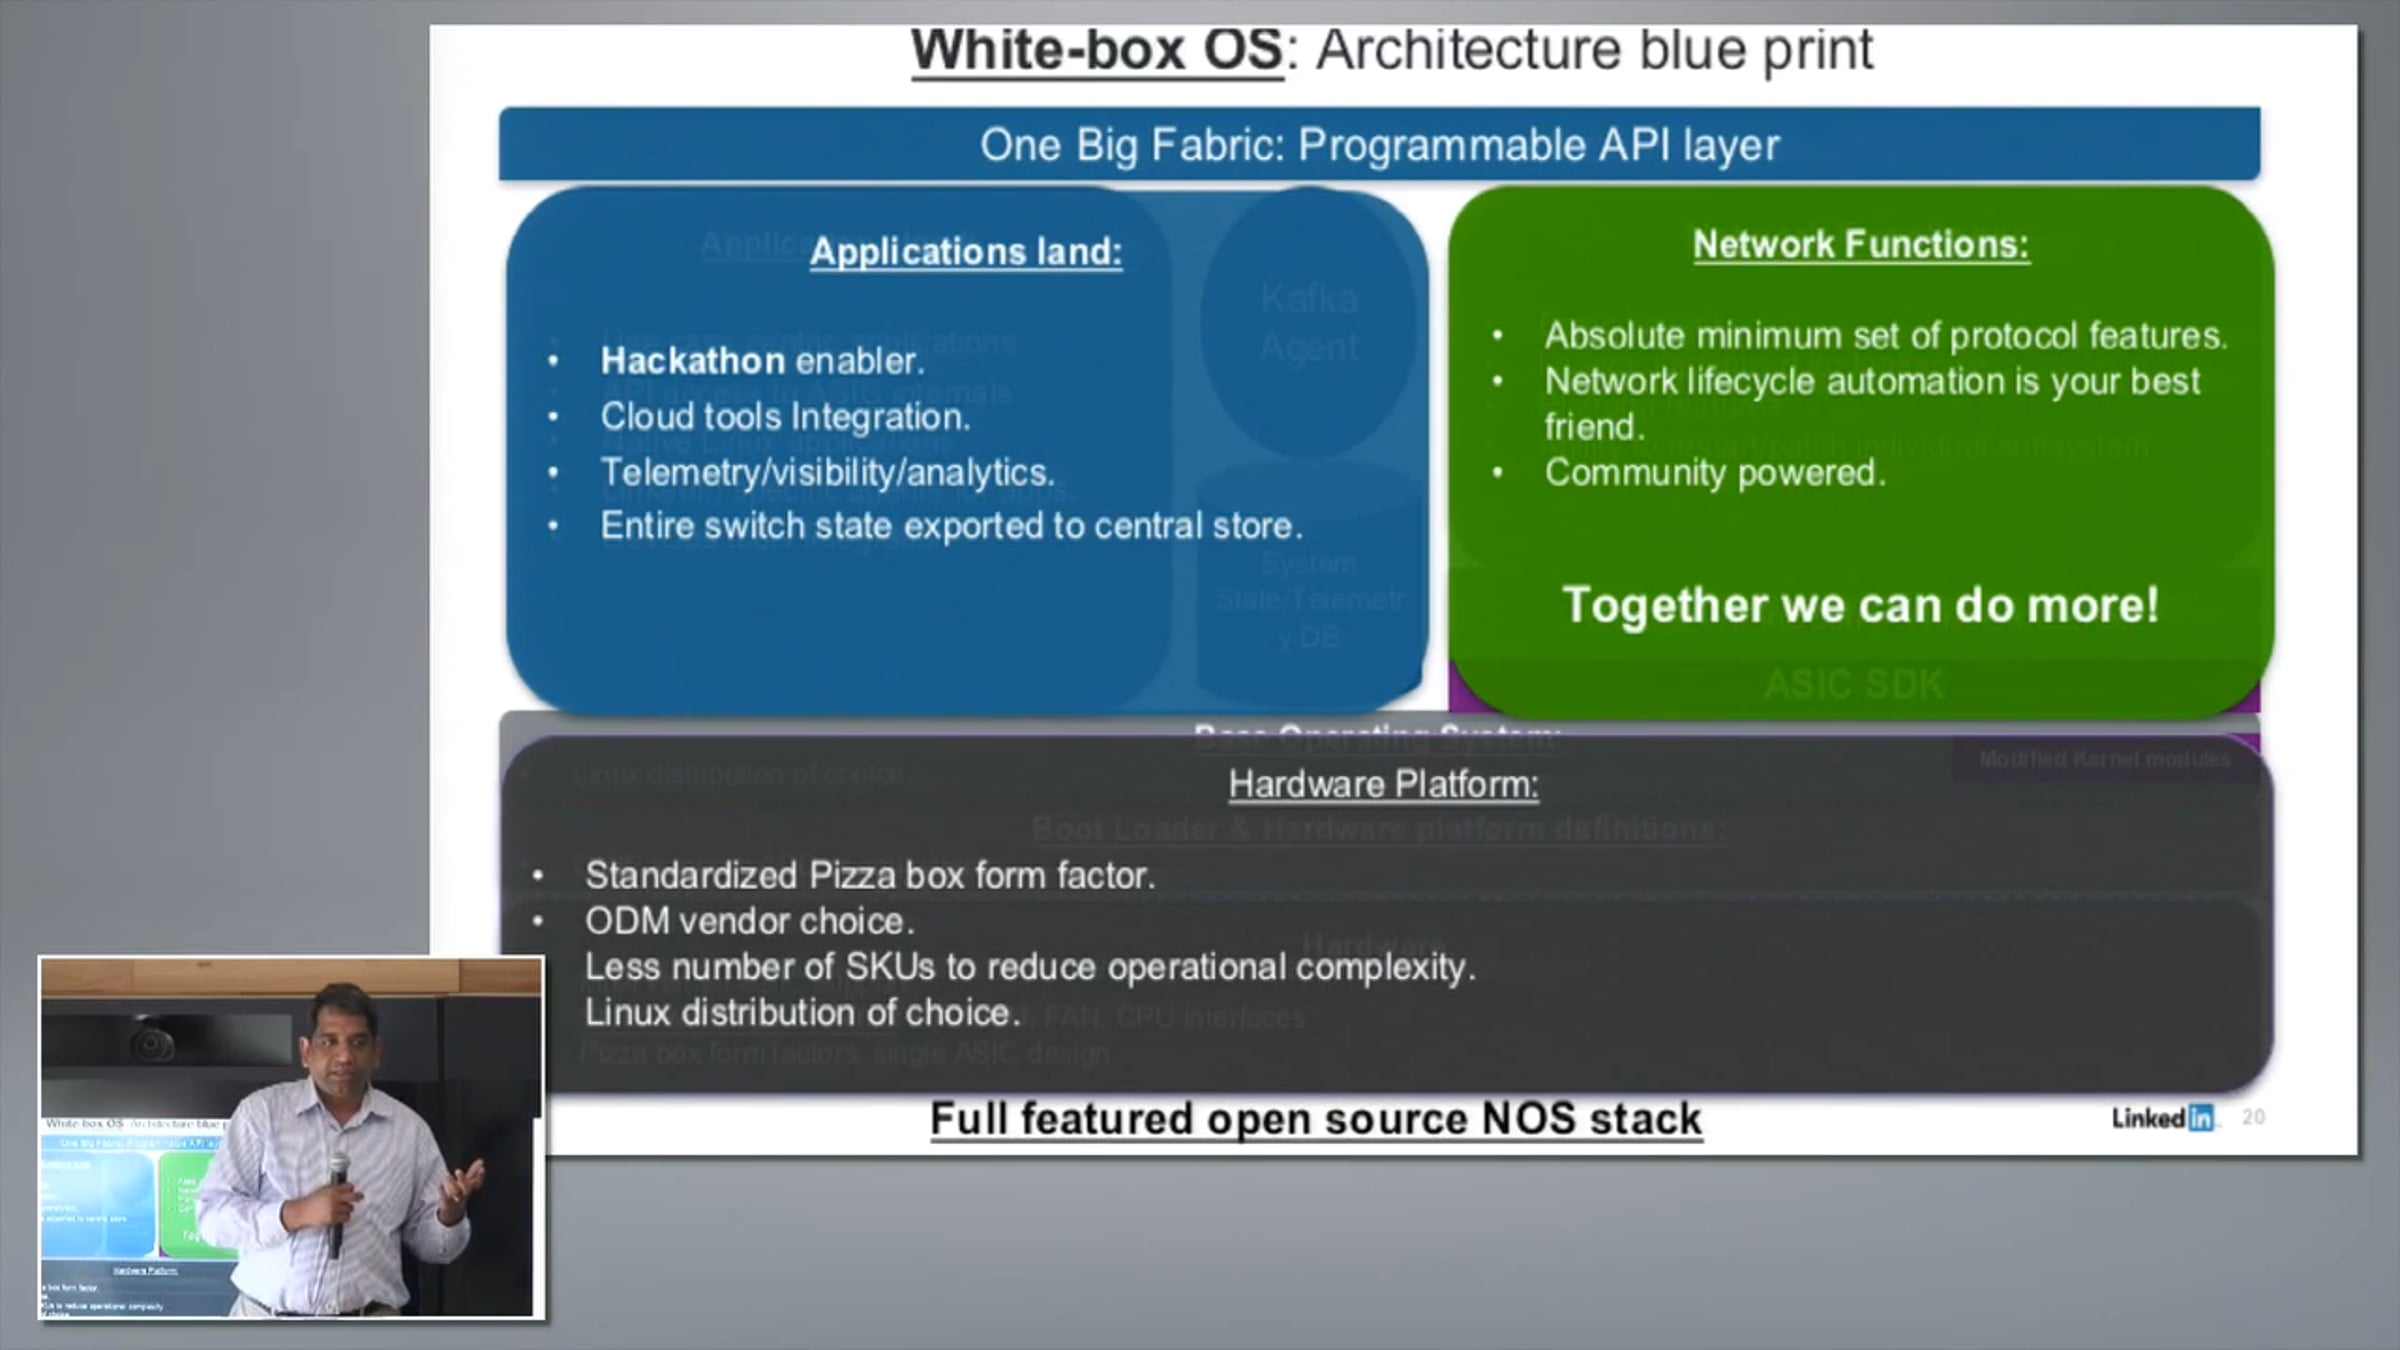Click the Telemetry/visibility/analytics bullet text
The height and width of the screenshot is (1350, 2400).
pyautogui.click(x=827, y=472)
